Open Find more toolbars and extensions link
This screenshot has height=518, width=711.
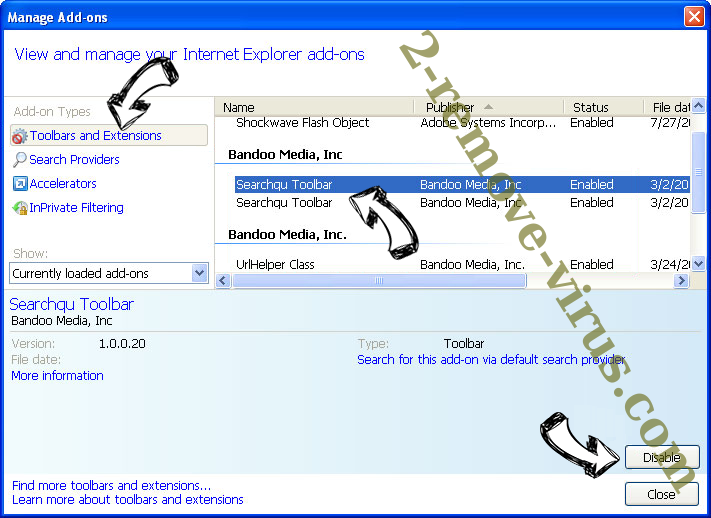pos(112,486)
